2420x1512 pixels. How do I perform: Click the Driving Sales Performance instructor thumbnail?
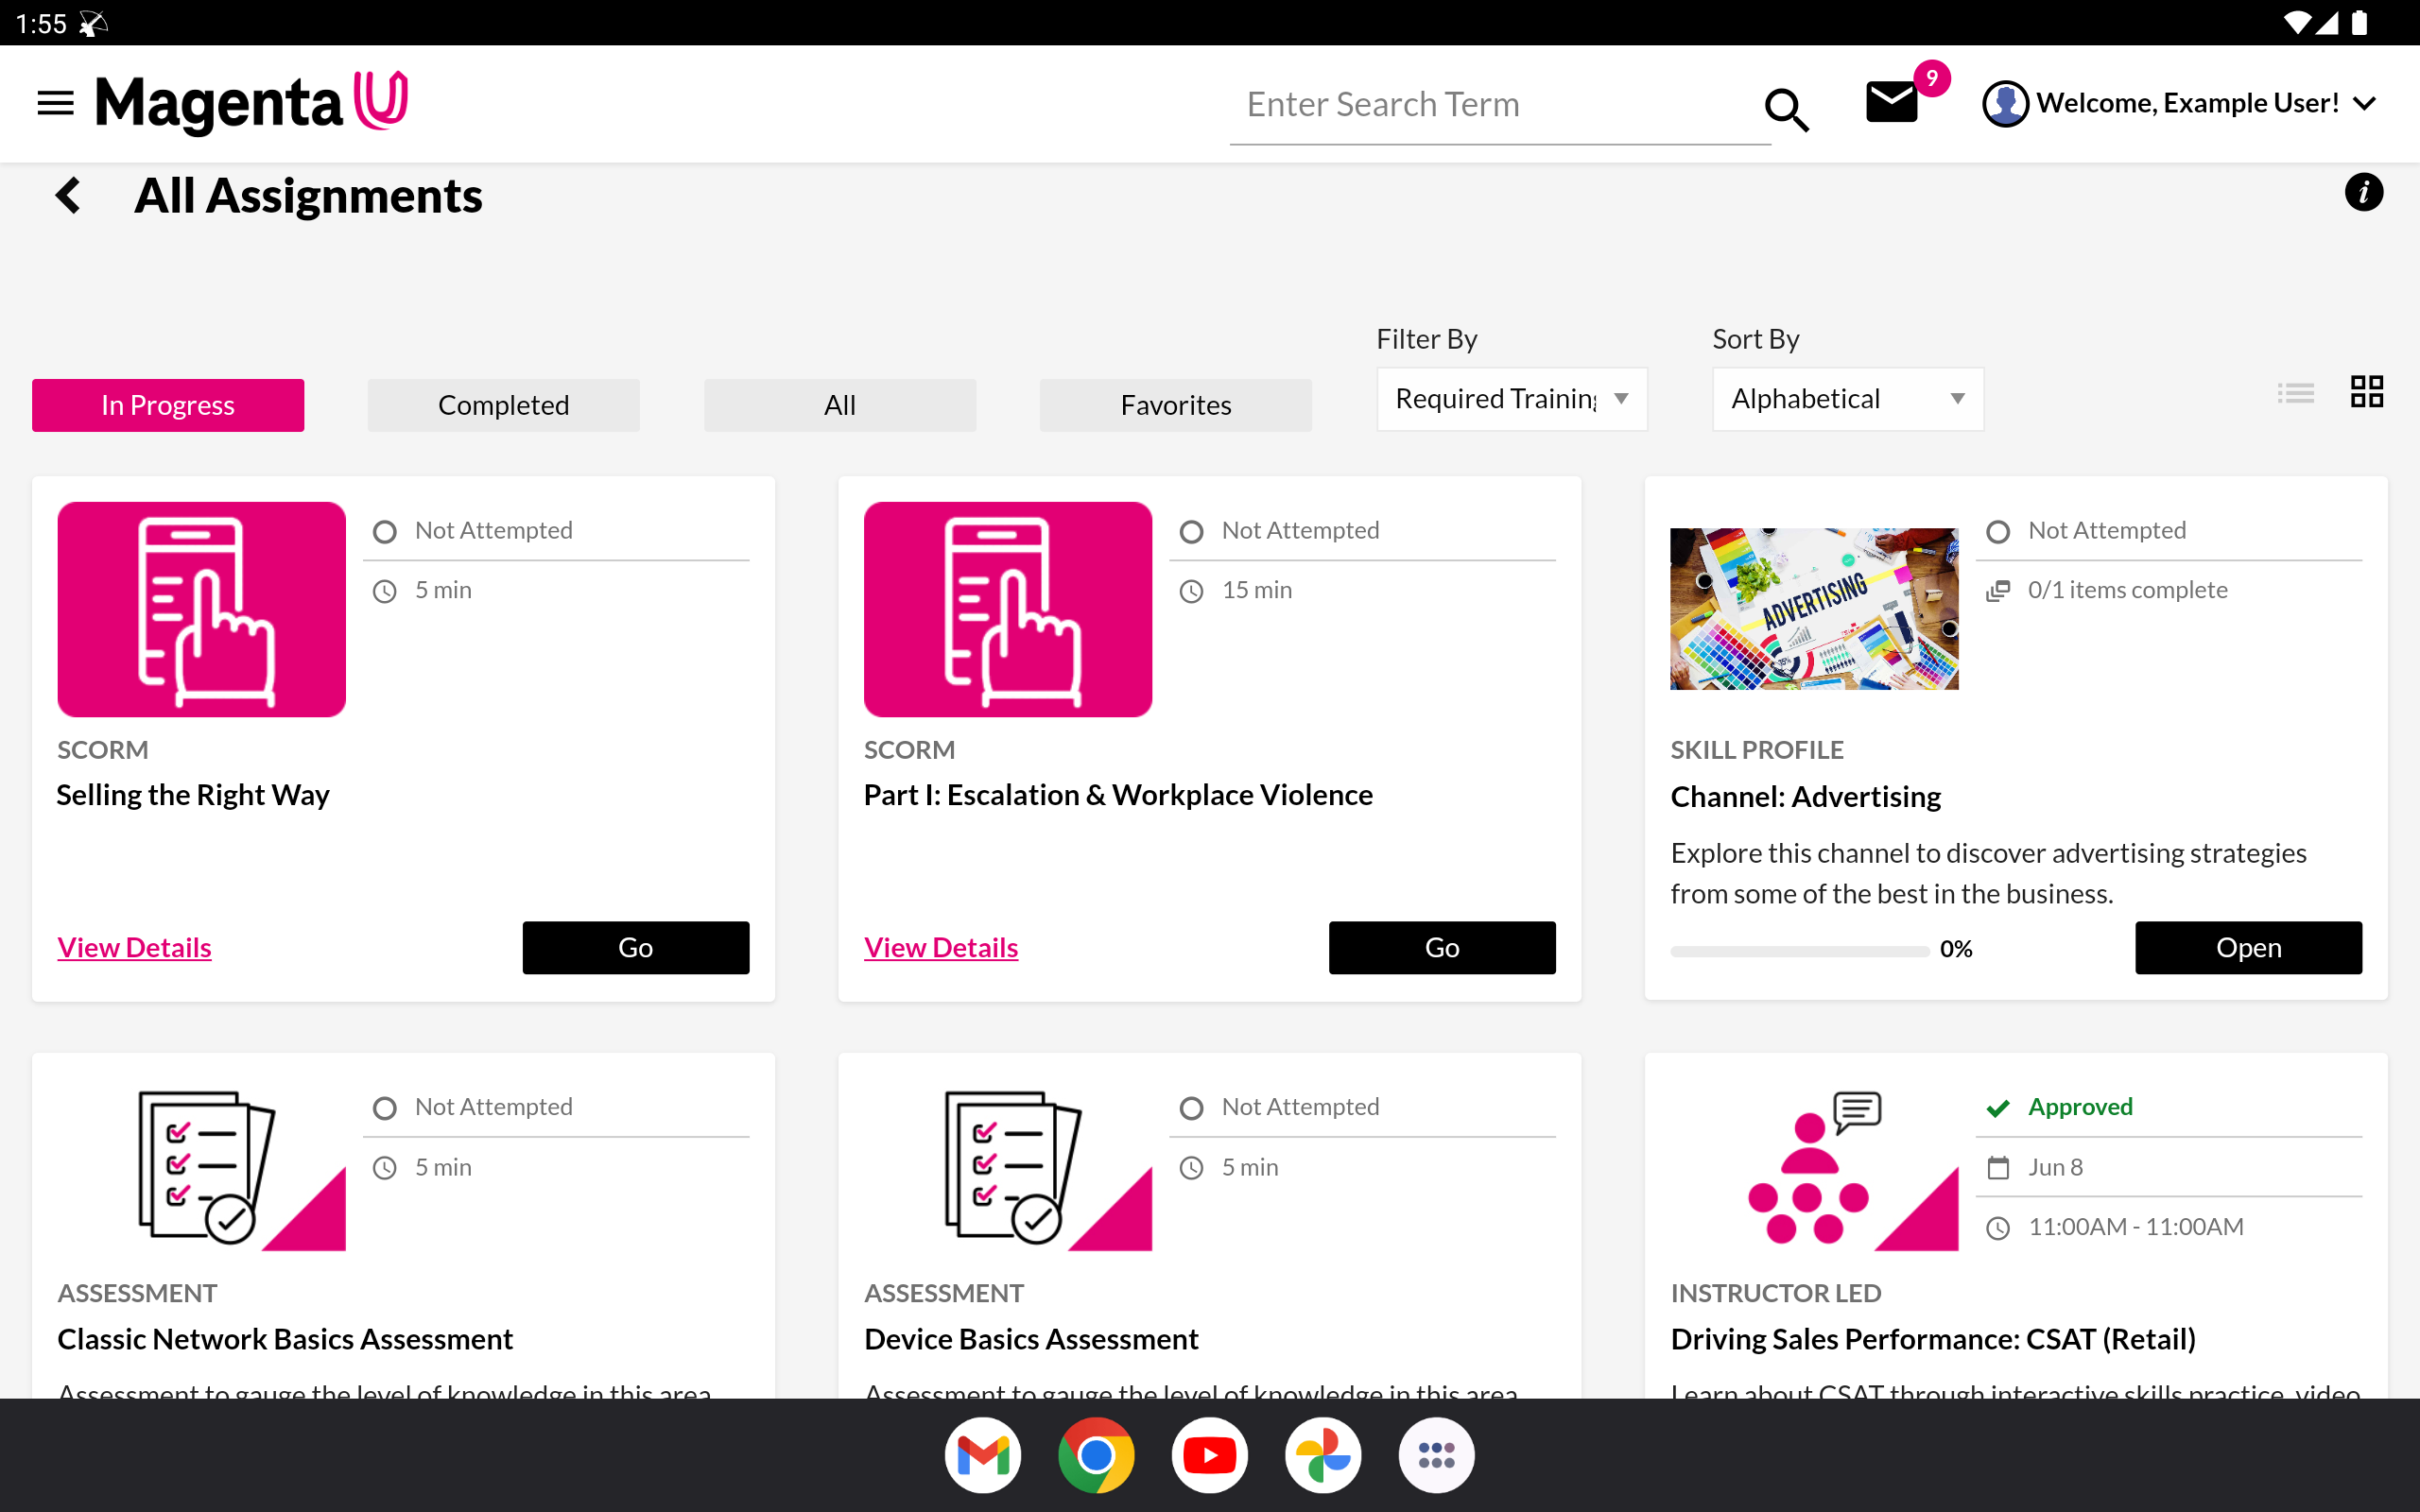tap(1814, 1167)
